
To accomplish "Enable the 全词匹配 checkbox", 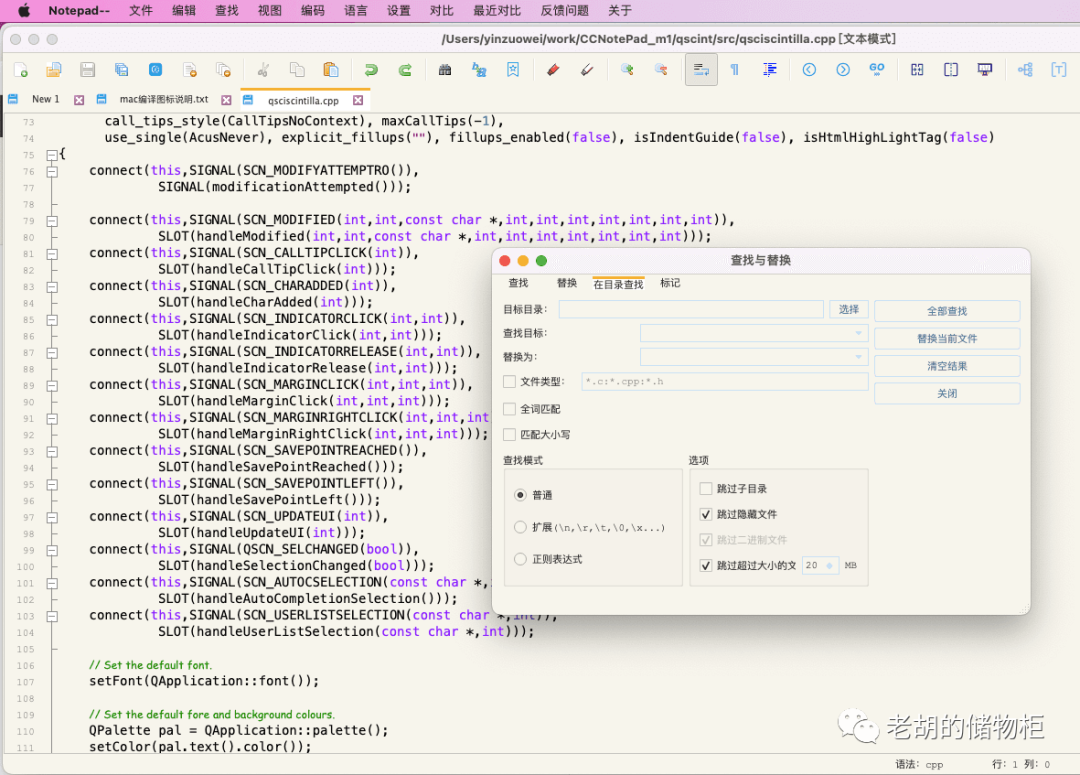I will (x=510, y=409).
